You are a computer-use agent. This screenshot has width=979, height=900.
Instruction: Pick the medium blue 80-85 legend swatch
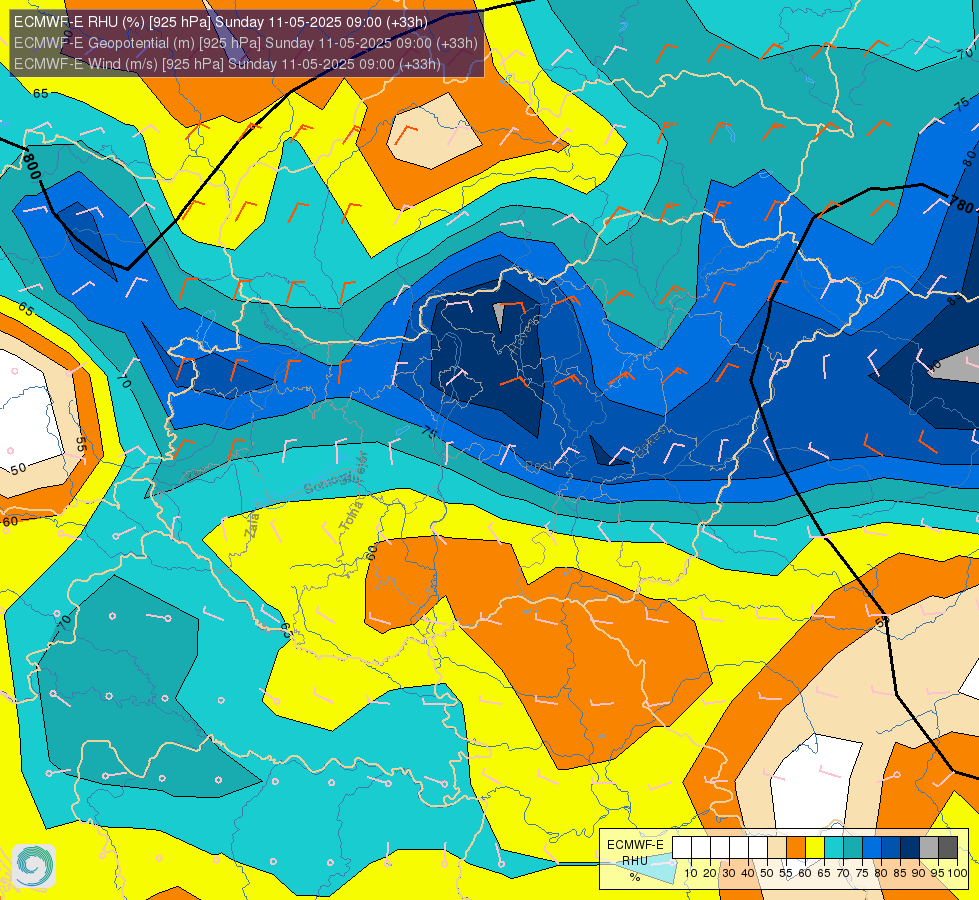[x=890, y=847]
